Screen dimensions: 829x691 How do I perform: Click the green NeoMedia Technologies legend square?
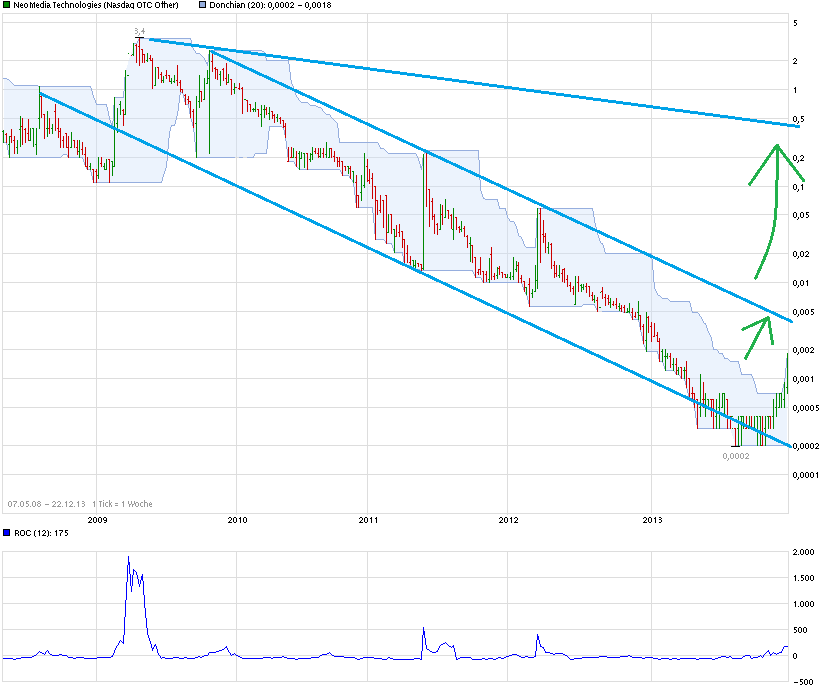pyautogui.click(x=7, y=5)
